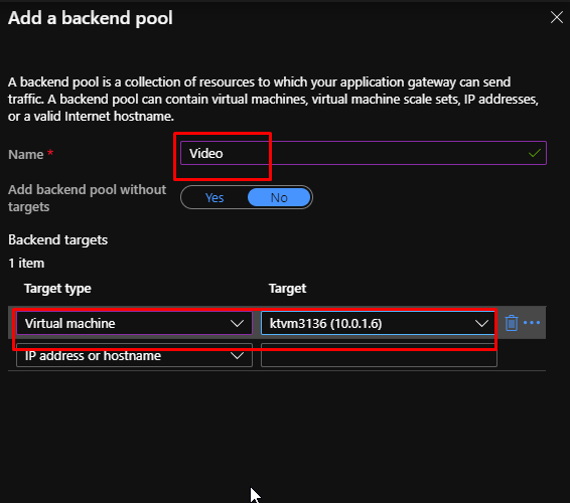The image size is (570, 503).
Task: Click the empty target field in second row
Action: click(379, 355)
